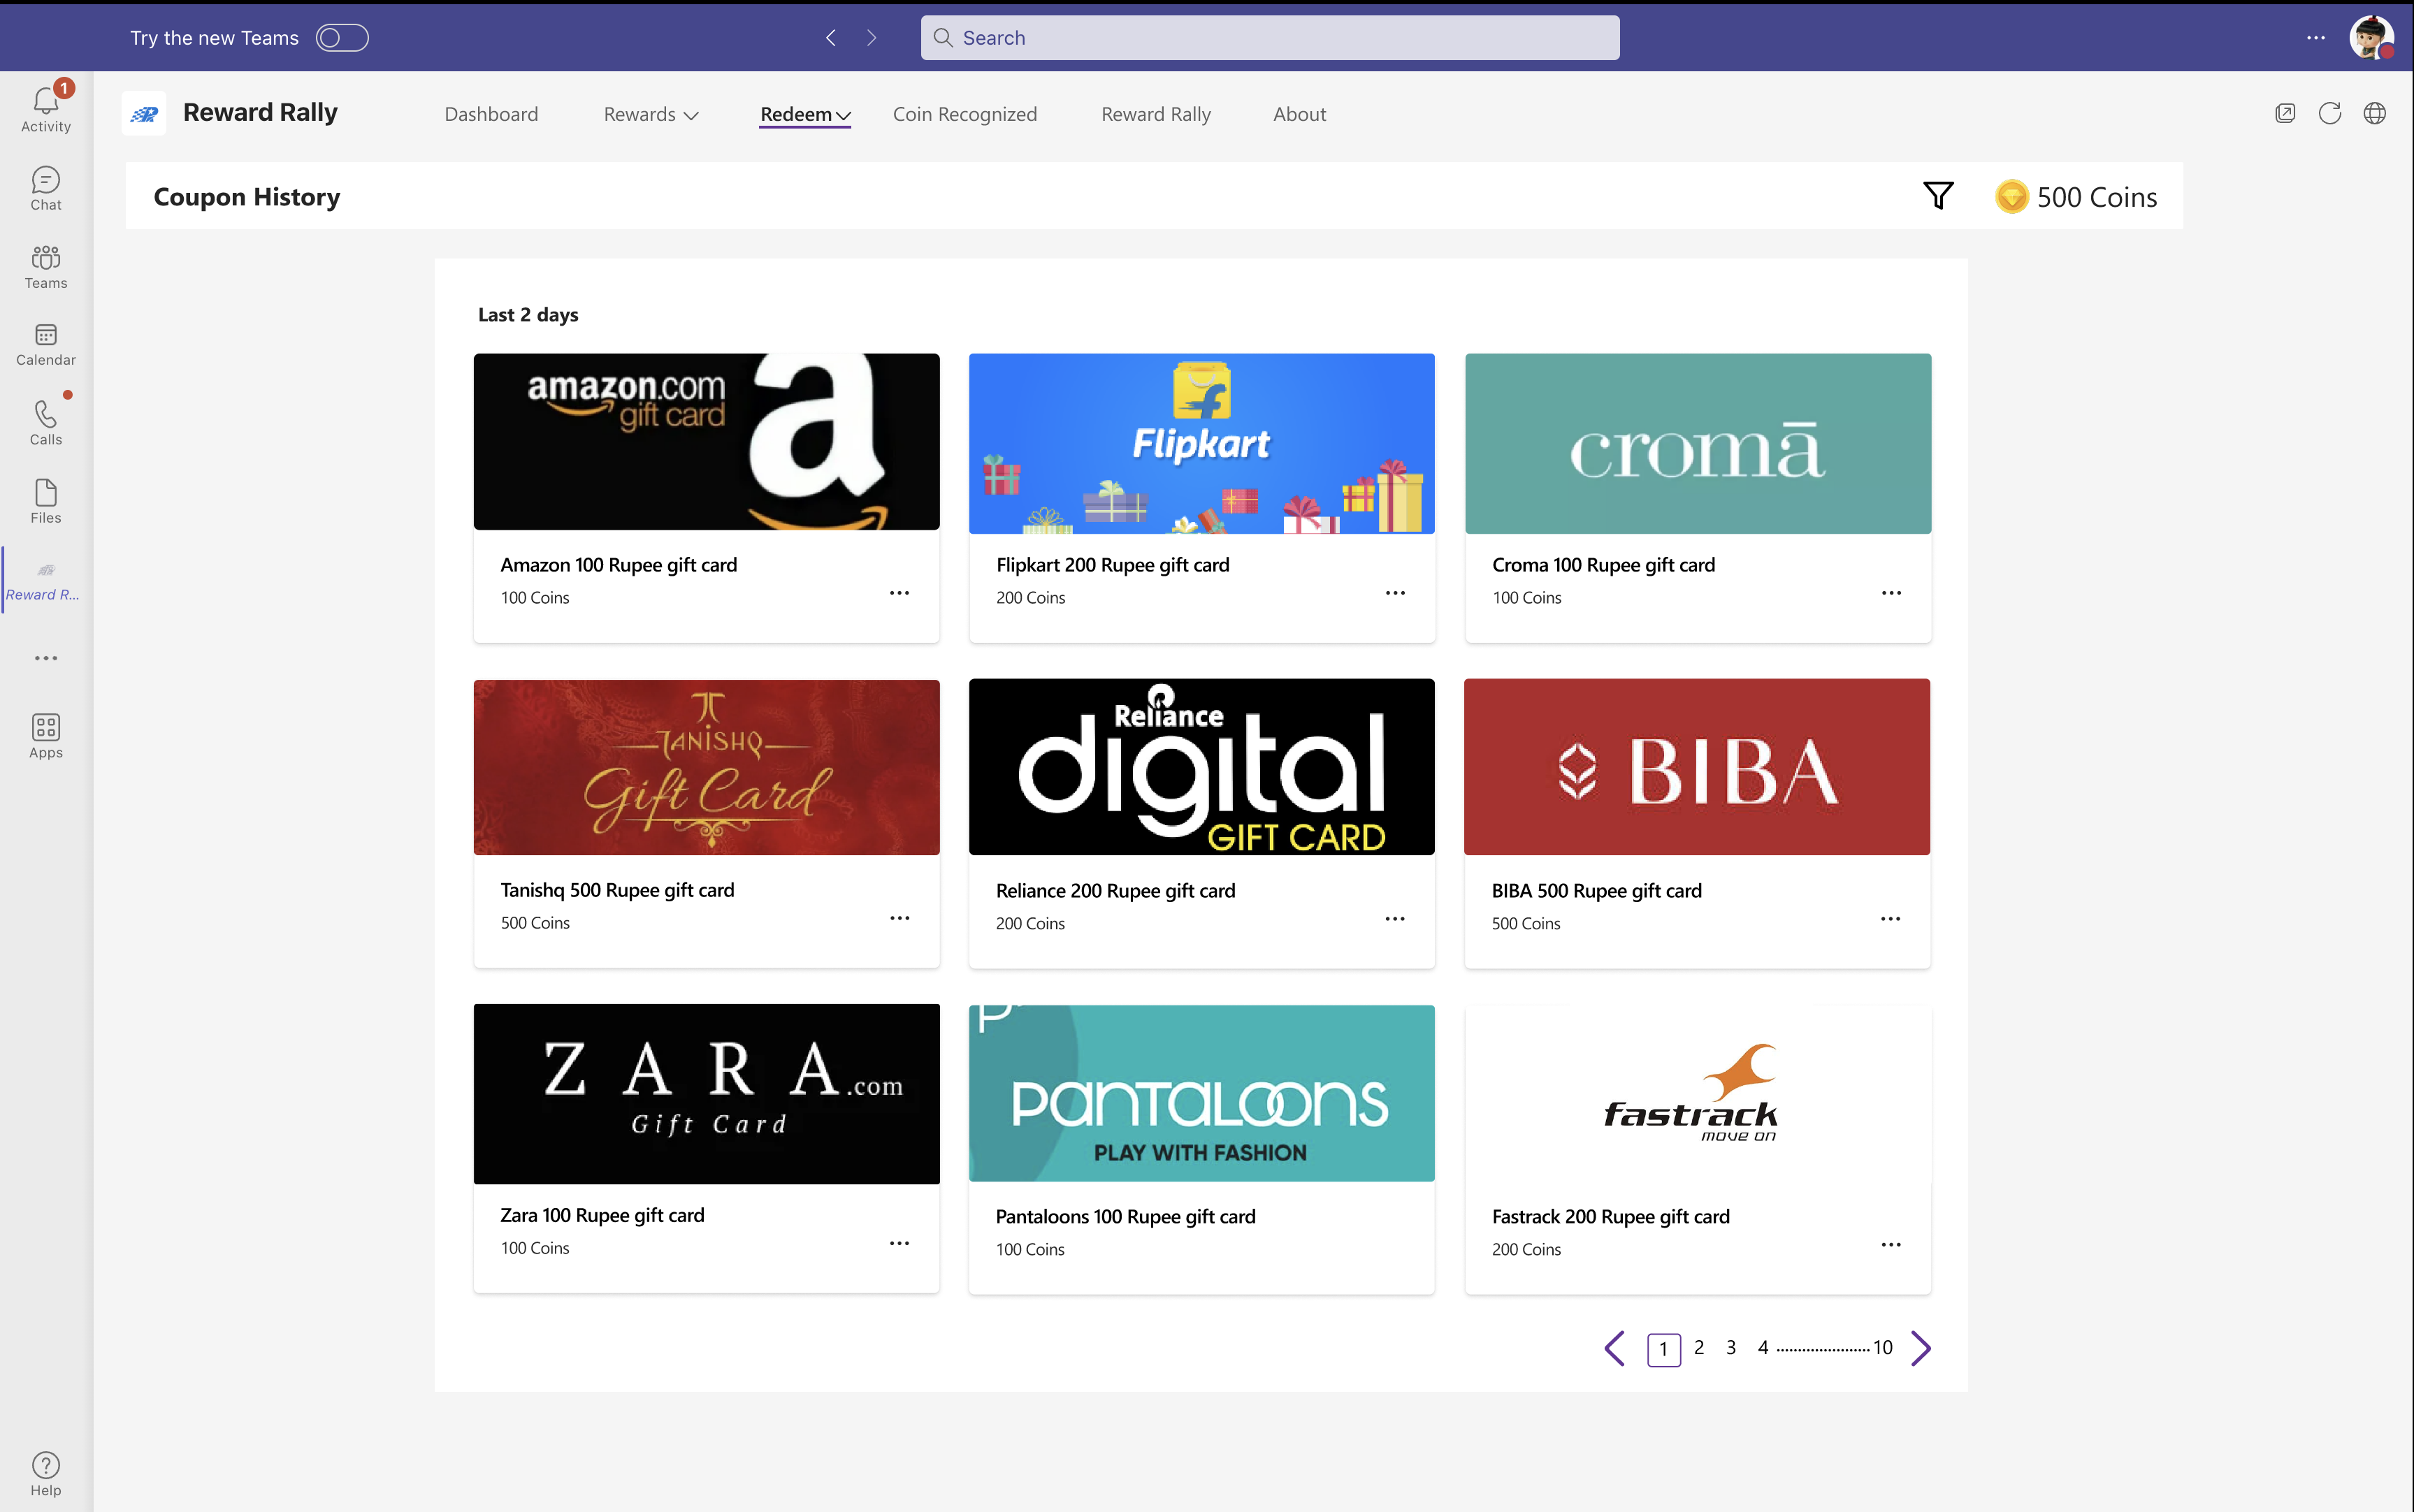The image size is (2414, 1512).
Task: Open options menu for Amazon gift card
Action: (899, 593)
